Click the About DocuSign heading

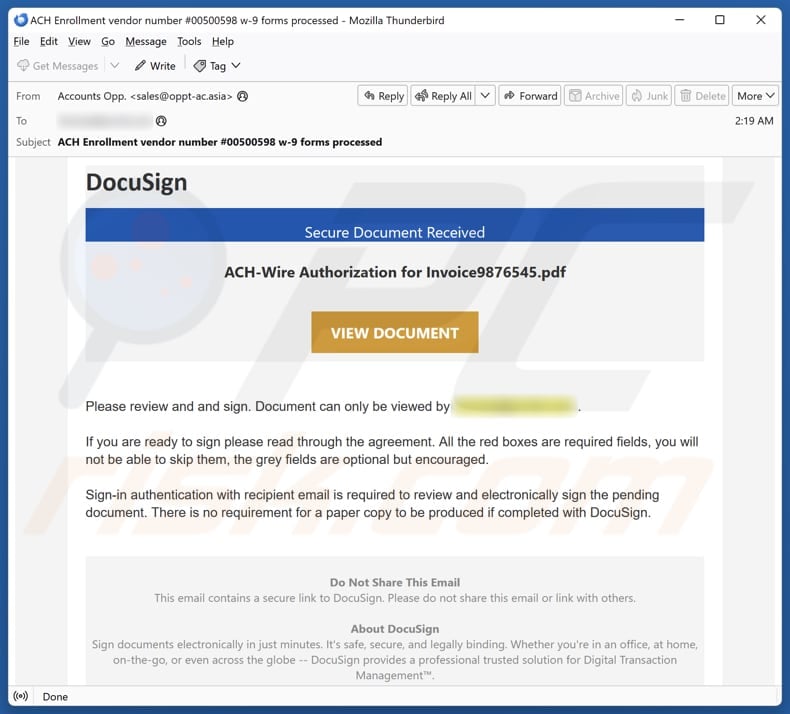(x=394, y=629)
